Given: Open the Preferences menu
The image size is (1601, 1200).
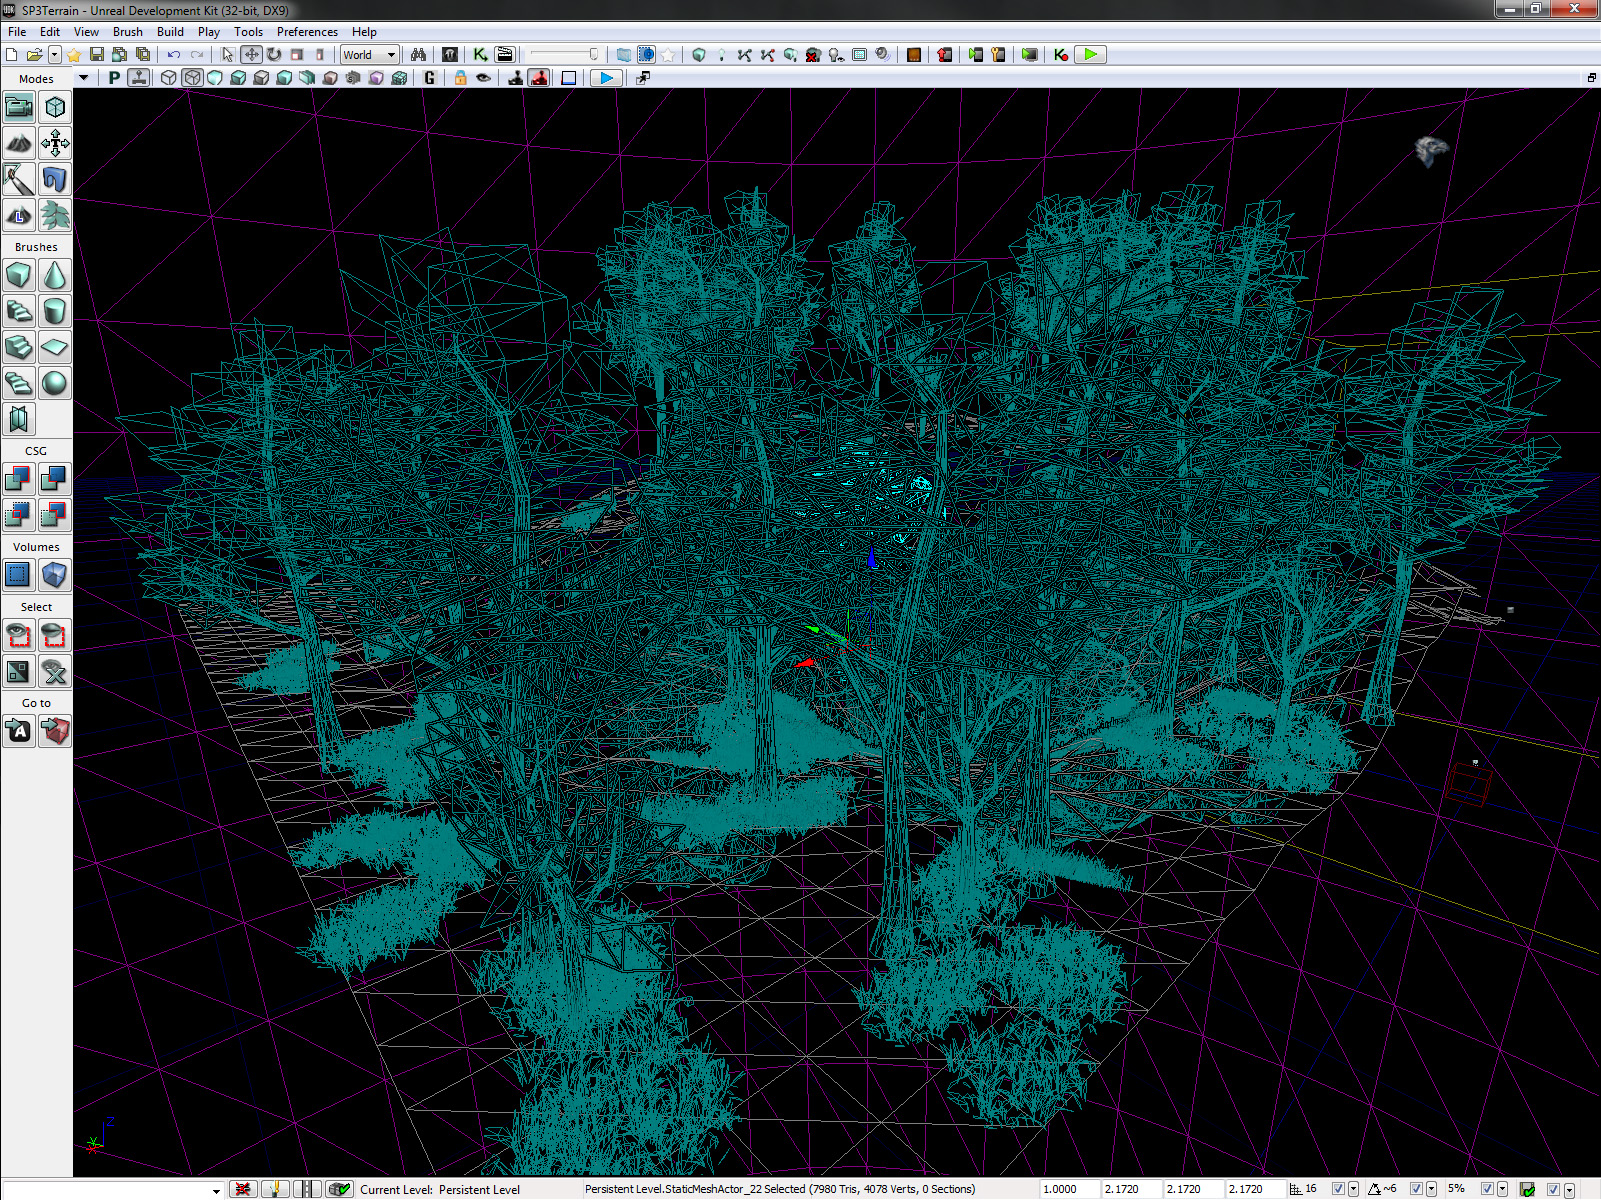Looking at the screenshot, I should 307,32.
